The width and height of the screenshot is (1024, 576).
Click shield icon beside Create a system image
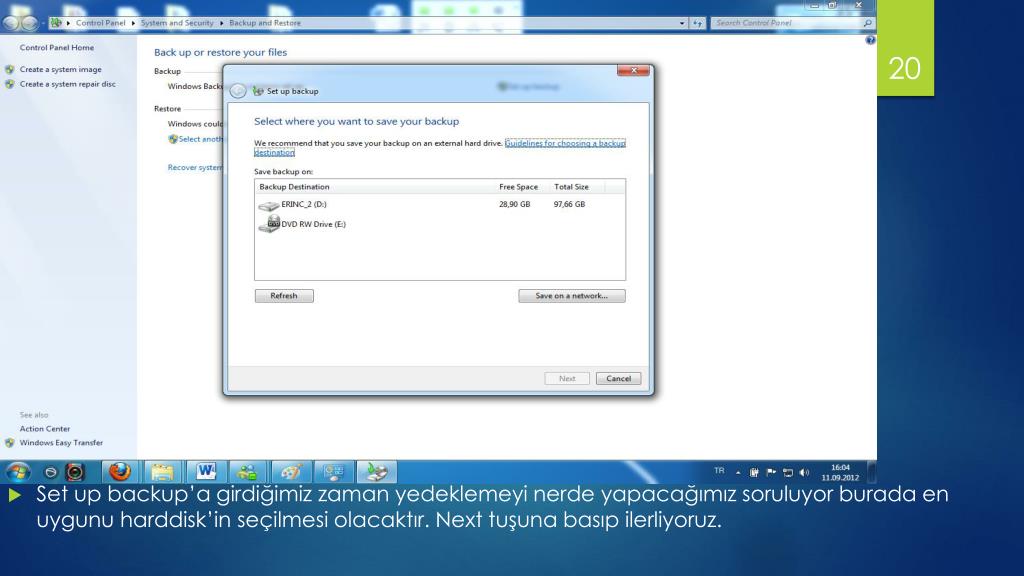(x=10, y=69)
